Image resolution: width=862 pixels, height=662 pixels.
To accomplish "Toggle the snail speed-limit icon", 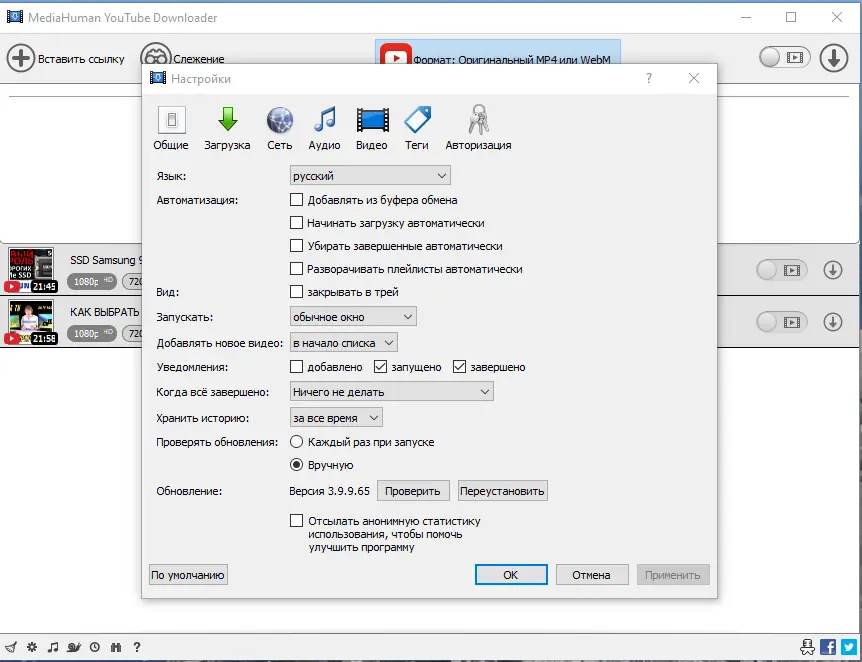I will coord(74,647).
